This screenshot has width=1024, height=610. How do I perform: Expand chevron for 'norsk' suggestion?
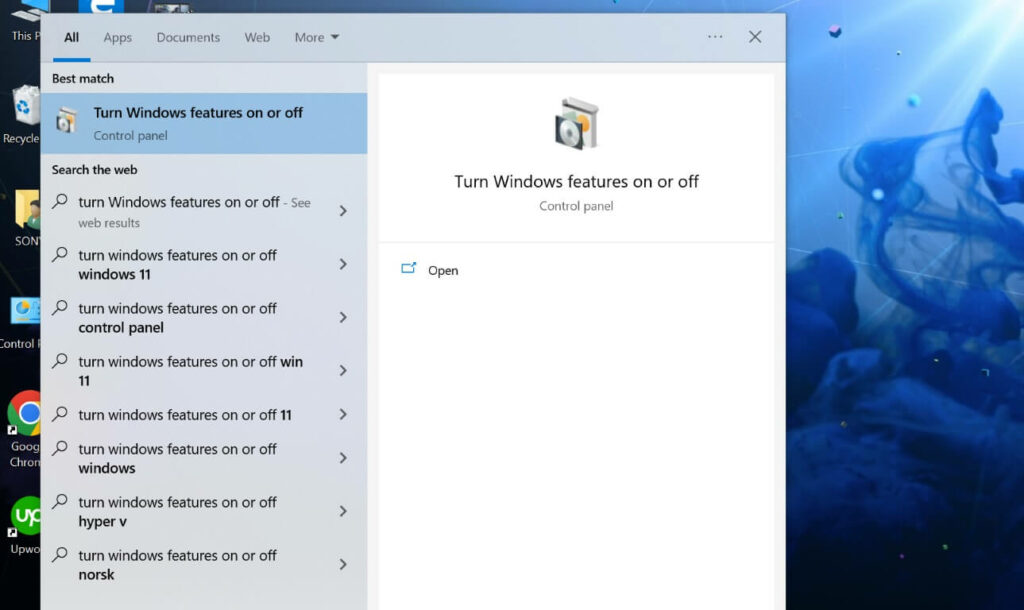[343, 564]
